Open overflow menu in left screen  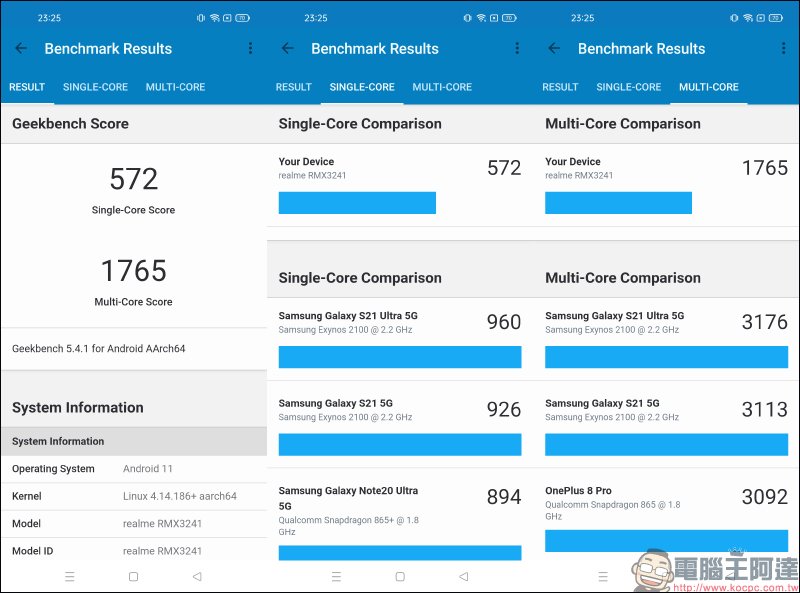[x=250, y=48]
